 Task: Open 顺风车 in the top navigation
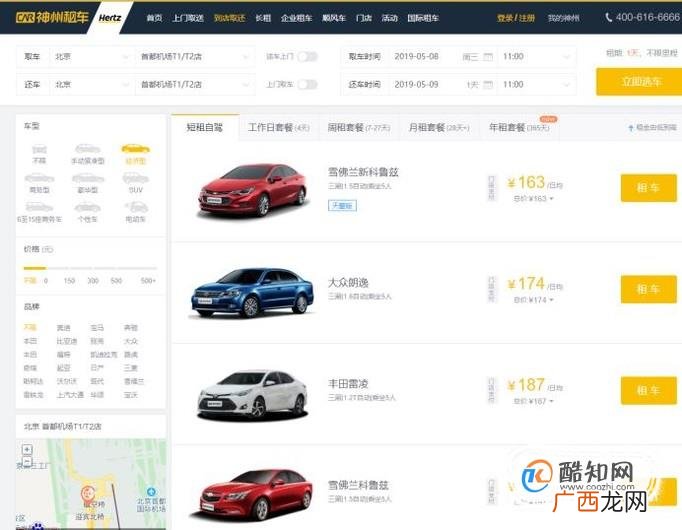coord(334,18)
